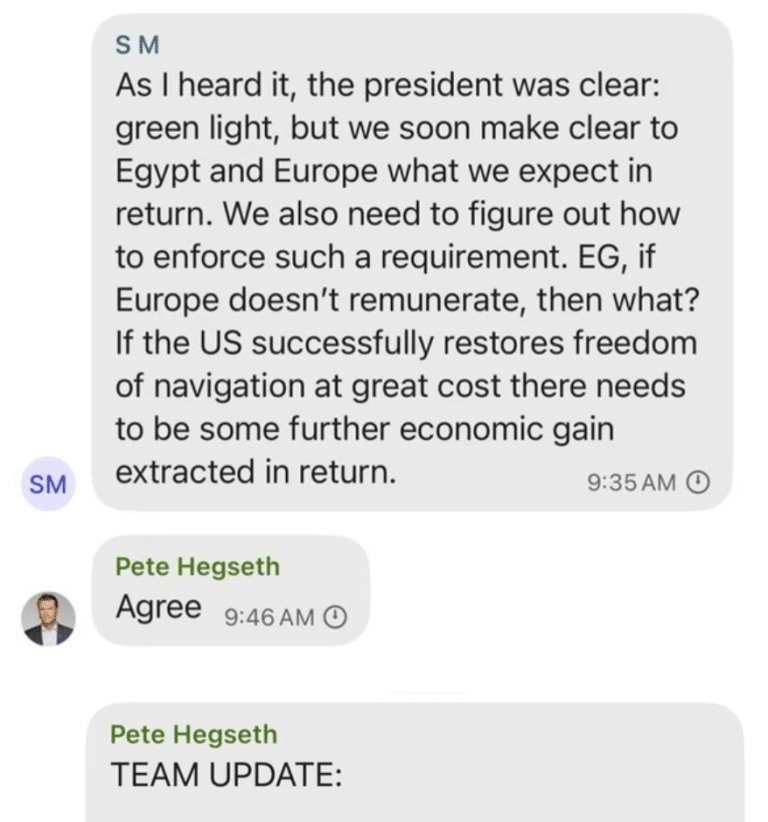
Task: Tap the timer icon beside 9:46 AM
Action: tap(337, 617)
